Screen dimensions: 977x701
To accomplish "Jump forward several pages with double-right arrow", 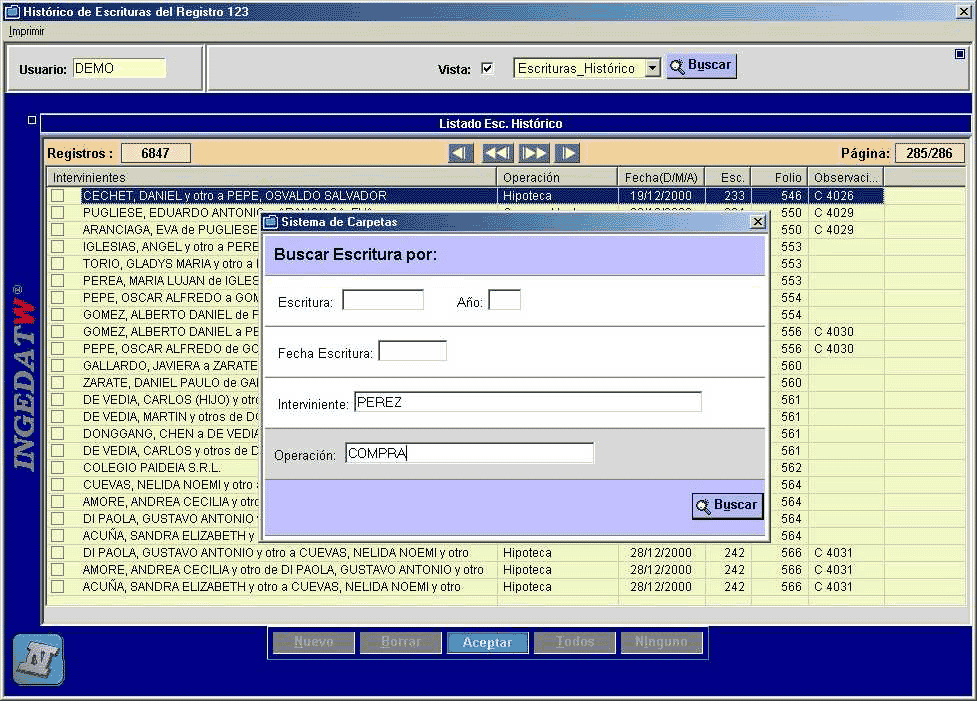I will coord(534,153).
